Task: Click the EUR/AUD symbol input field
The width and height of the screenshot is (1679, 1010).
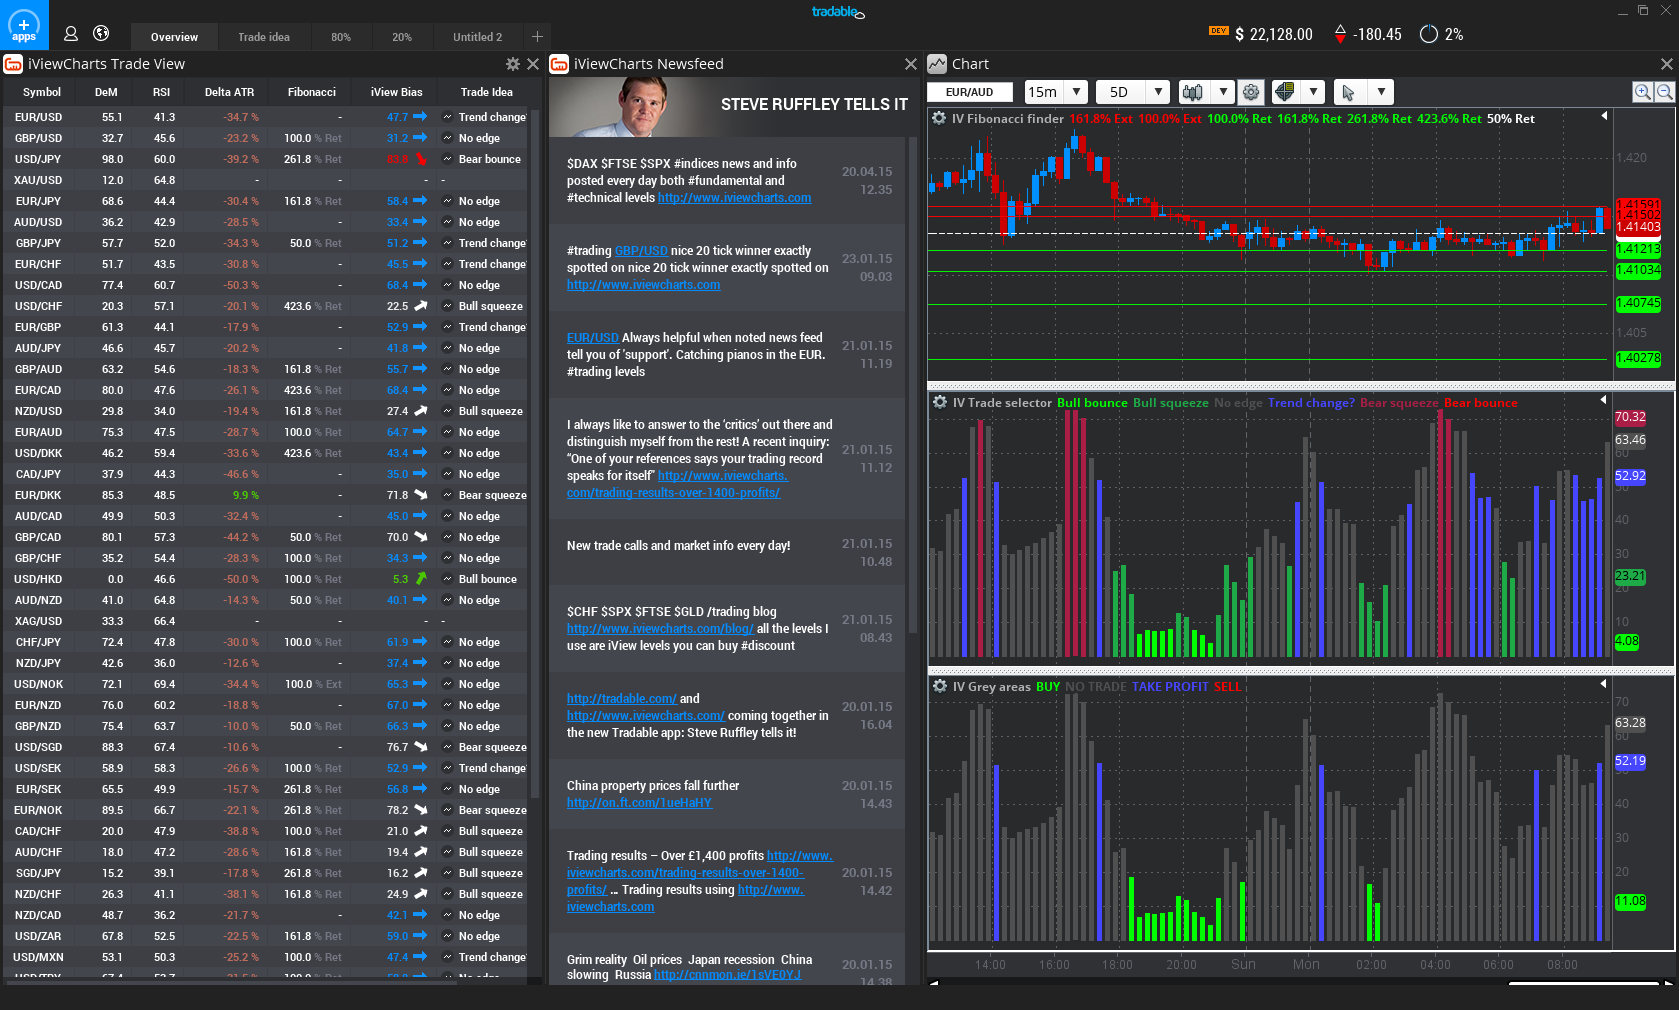Action: coord(970,92)
